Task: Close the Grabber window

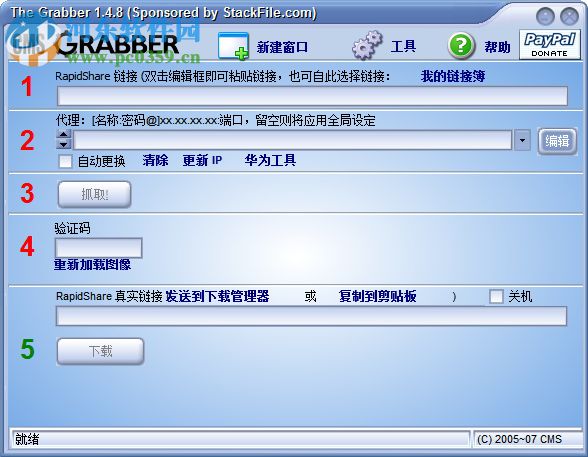Action: click(x=569, y=16)
